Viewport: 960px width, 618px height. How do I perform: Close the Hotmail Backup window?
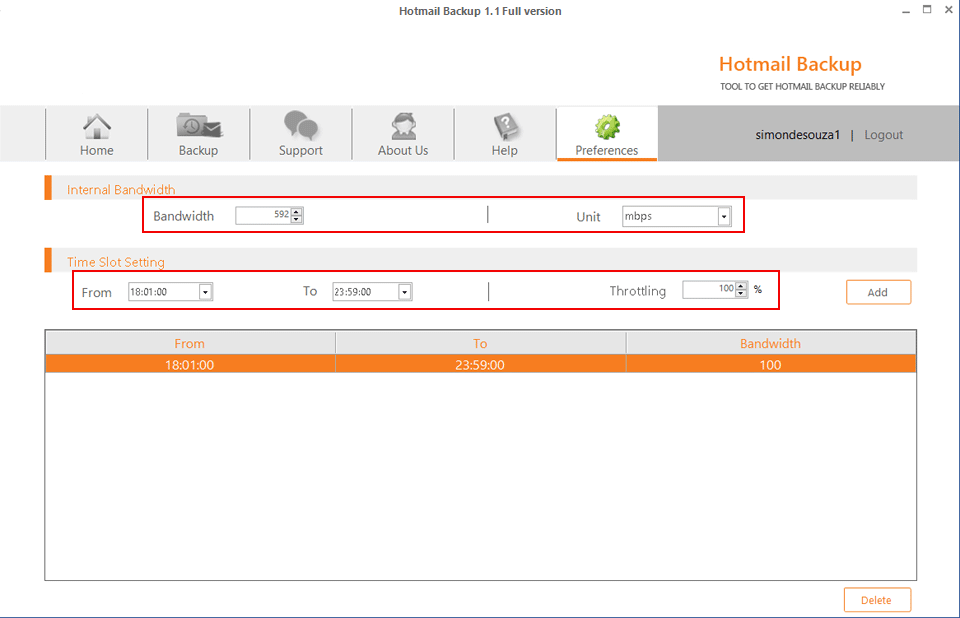click(x=949, y=10)
